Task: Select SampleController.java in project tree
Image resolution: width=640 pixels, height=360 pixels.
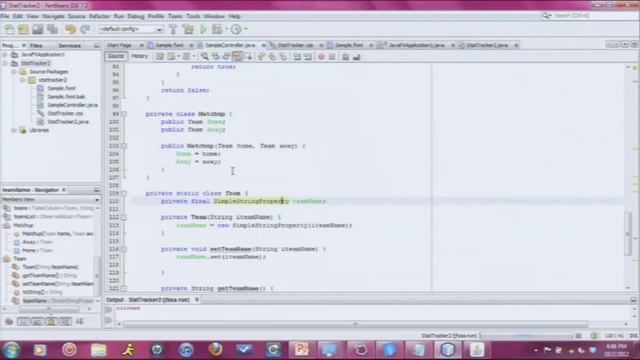Action: 72,105
